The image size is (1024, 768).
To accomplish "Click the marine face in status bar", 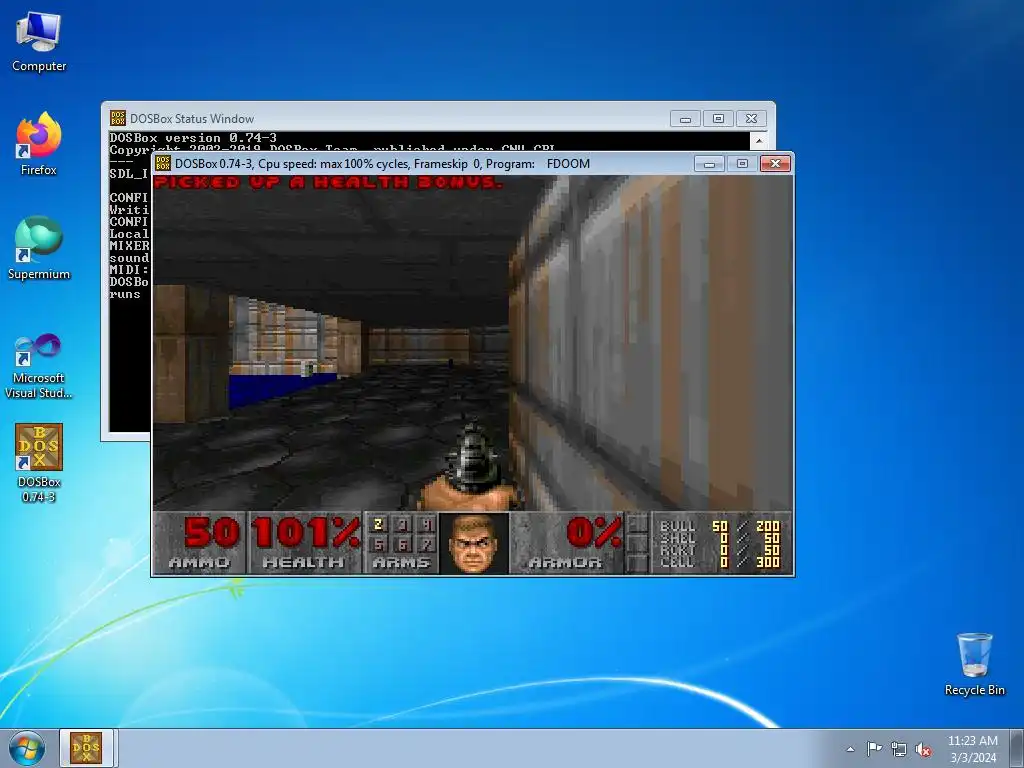I will 474,543.
